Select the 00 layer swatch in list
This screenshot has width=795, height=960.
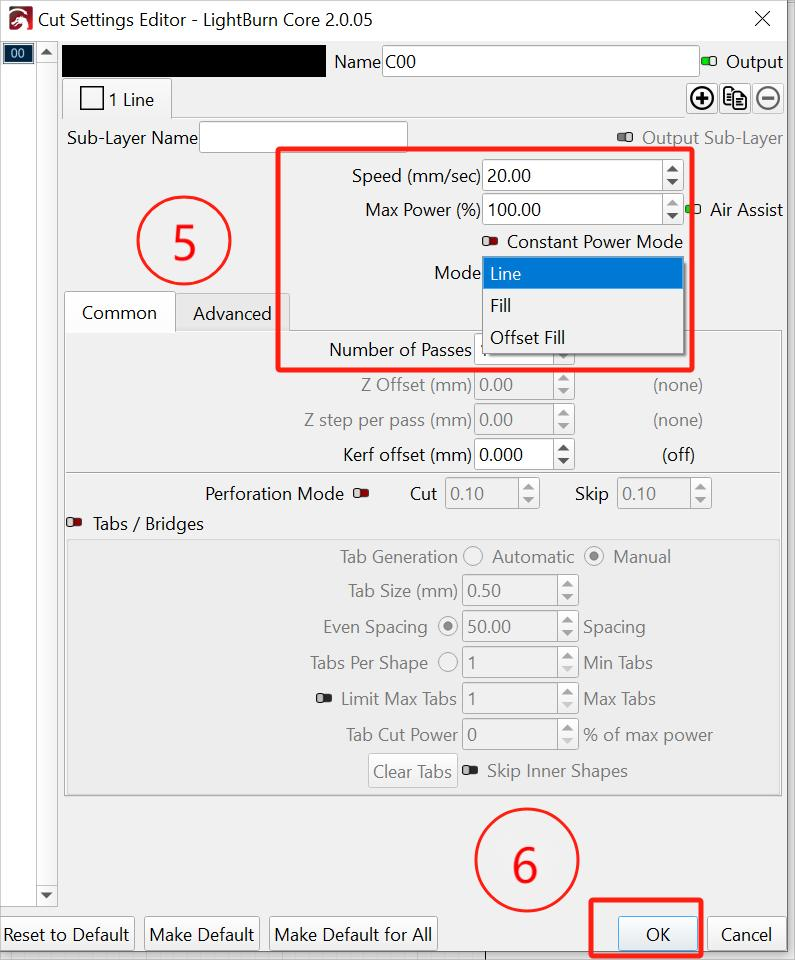coord(18,53)
